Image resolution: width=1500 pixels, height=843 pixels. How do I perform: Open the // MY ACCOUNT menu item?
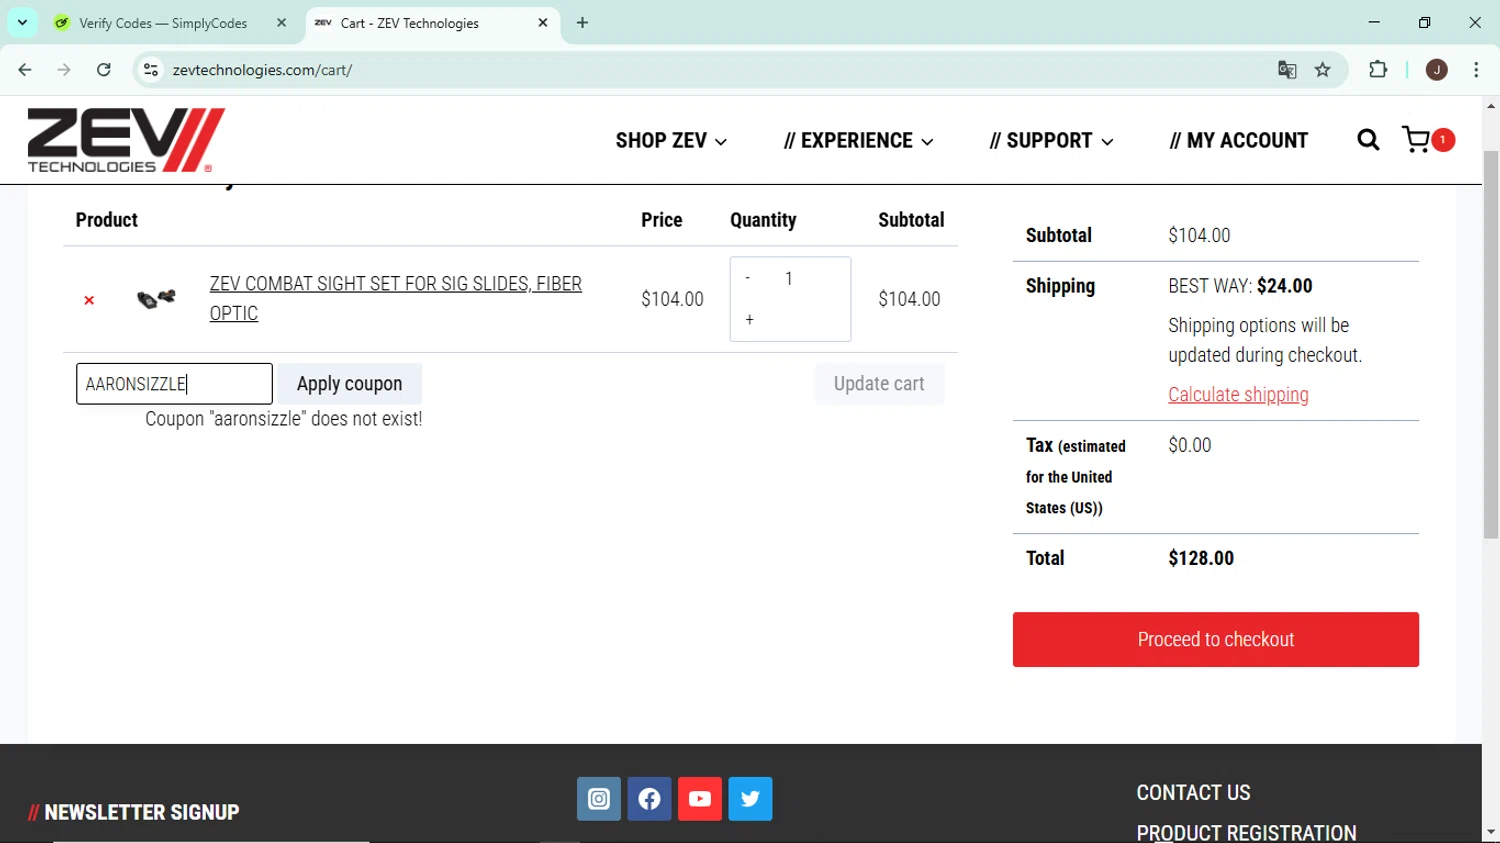(x=1238, y=141)
